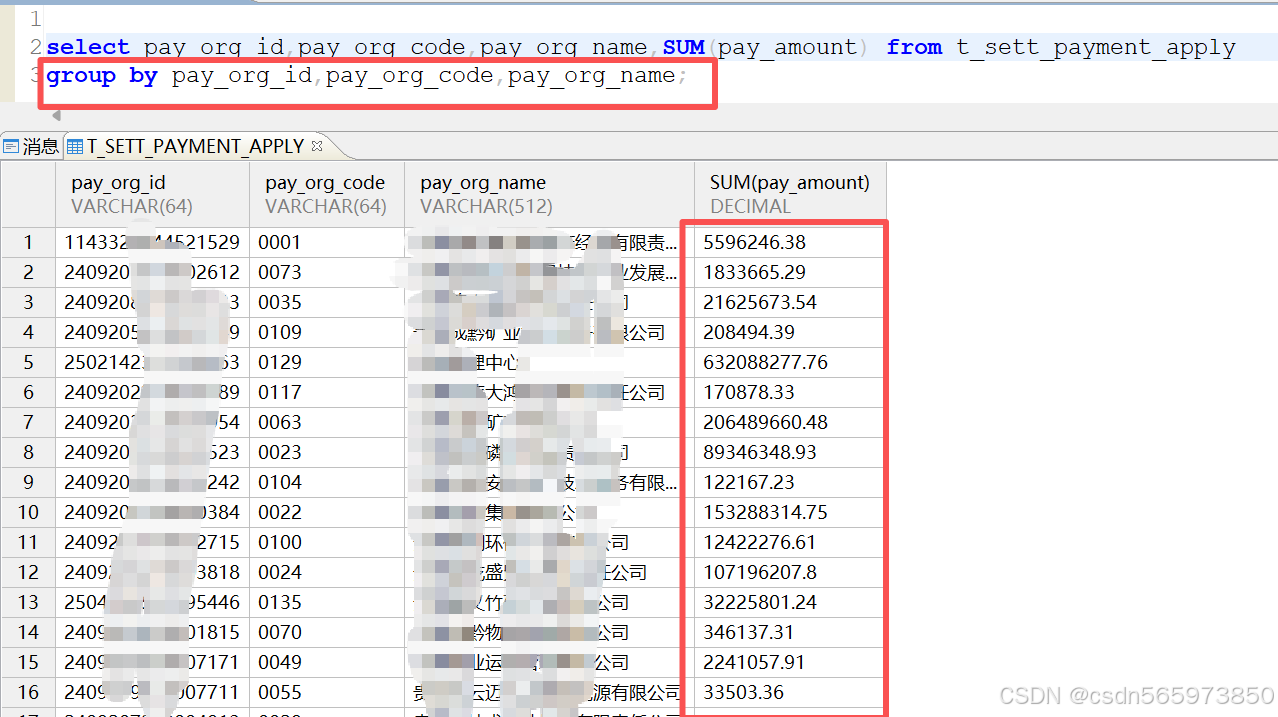
Task: Click the pay_org_name column header
Action: 549,194
